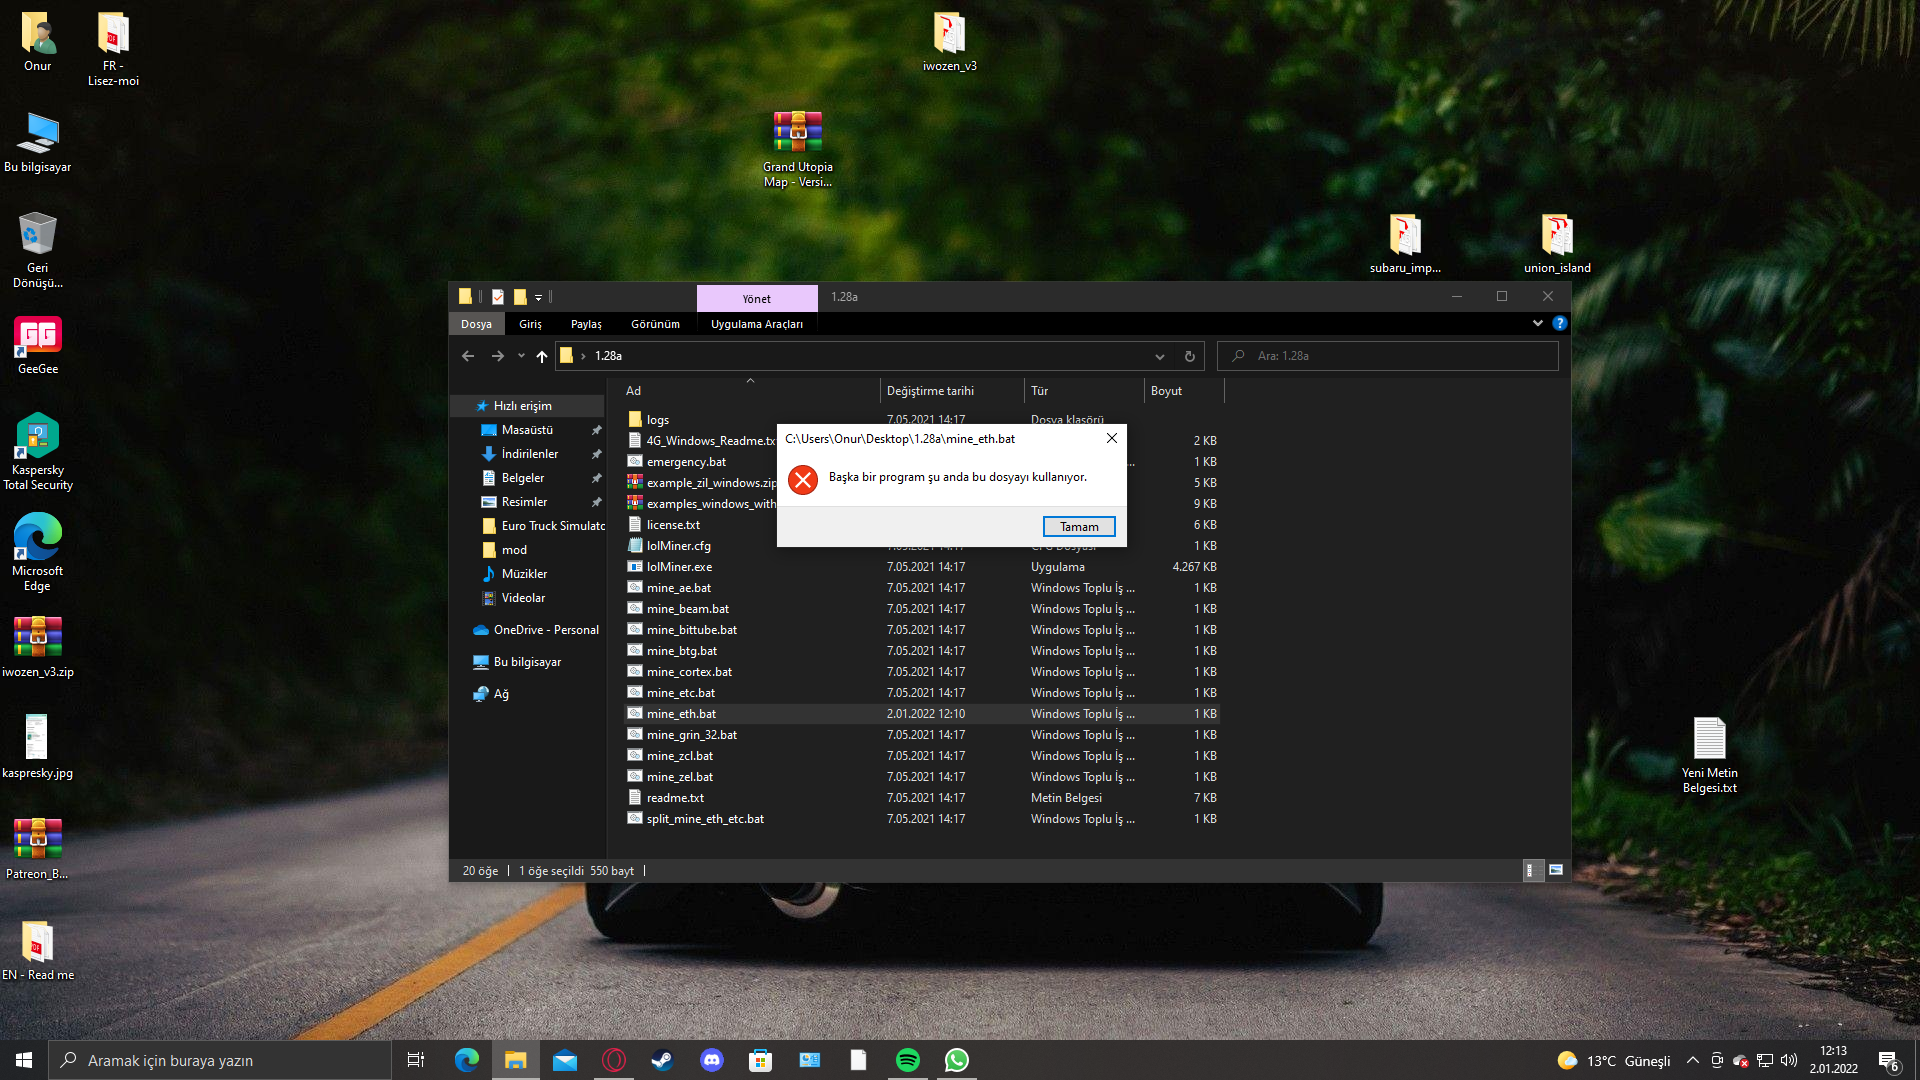
Task: Open İndirilenler in quick access
Action: coord(529,454)
